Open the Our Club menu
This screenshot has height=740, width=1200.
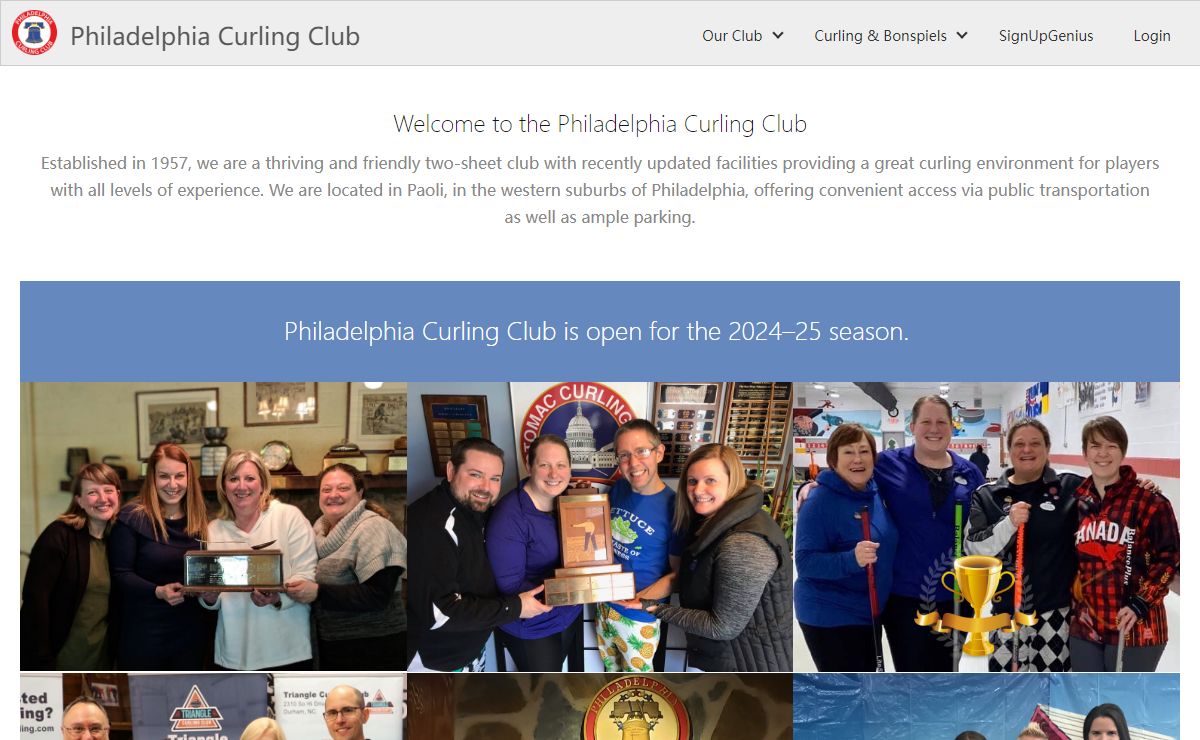(x=742, y=35)
